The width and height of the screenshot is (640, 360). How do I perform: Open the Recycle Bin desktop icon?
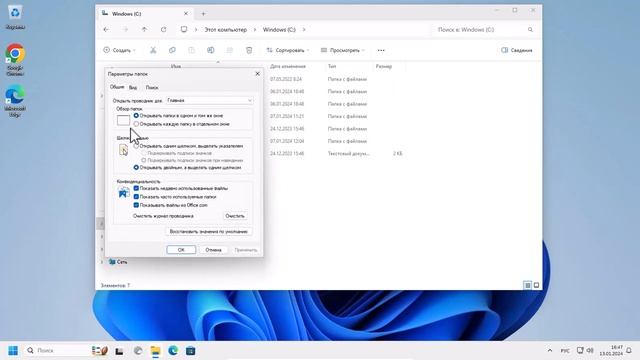pyautogui.click(x=15, y=18)
